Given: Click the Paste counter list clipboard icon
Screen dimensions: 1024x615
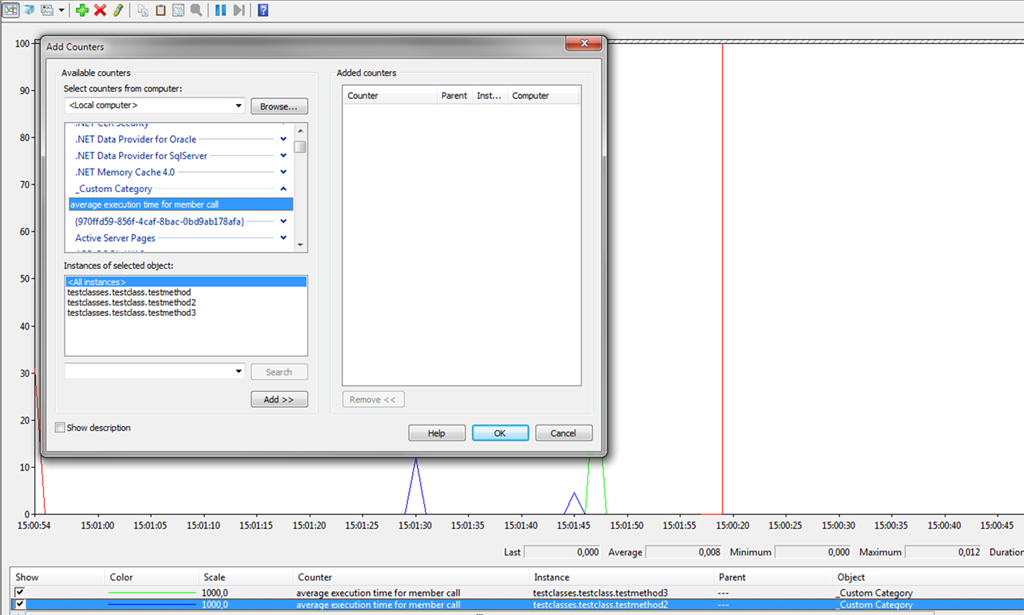Looking at the screenshot, I should coord(160,10).
